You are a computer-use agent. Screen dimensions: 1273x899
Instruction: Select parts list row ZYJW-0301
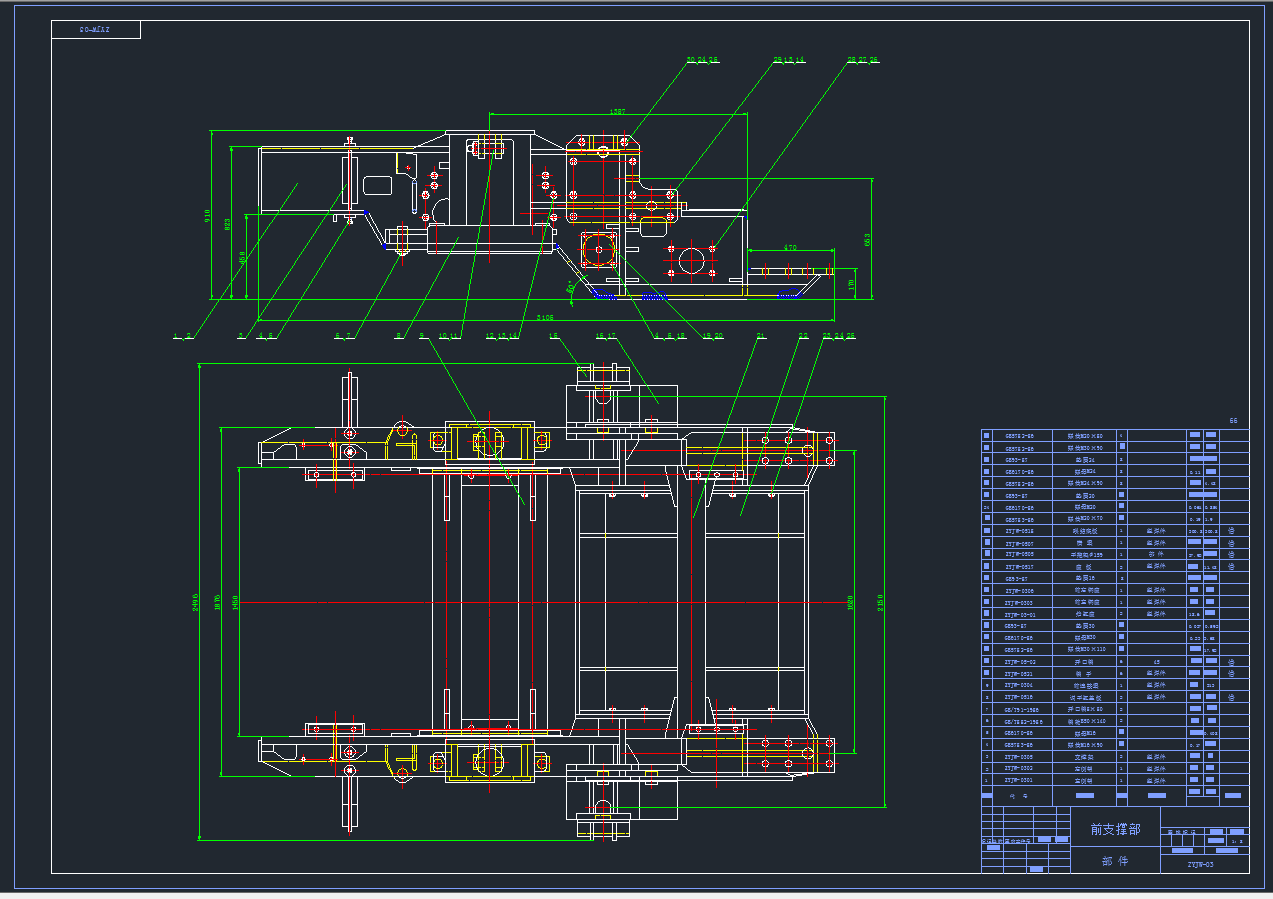1019,780
